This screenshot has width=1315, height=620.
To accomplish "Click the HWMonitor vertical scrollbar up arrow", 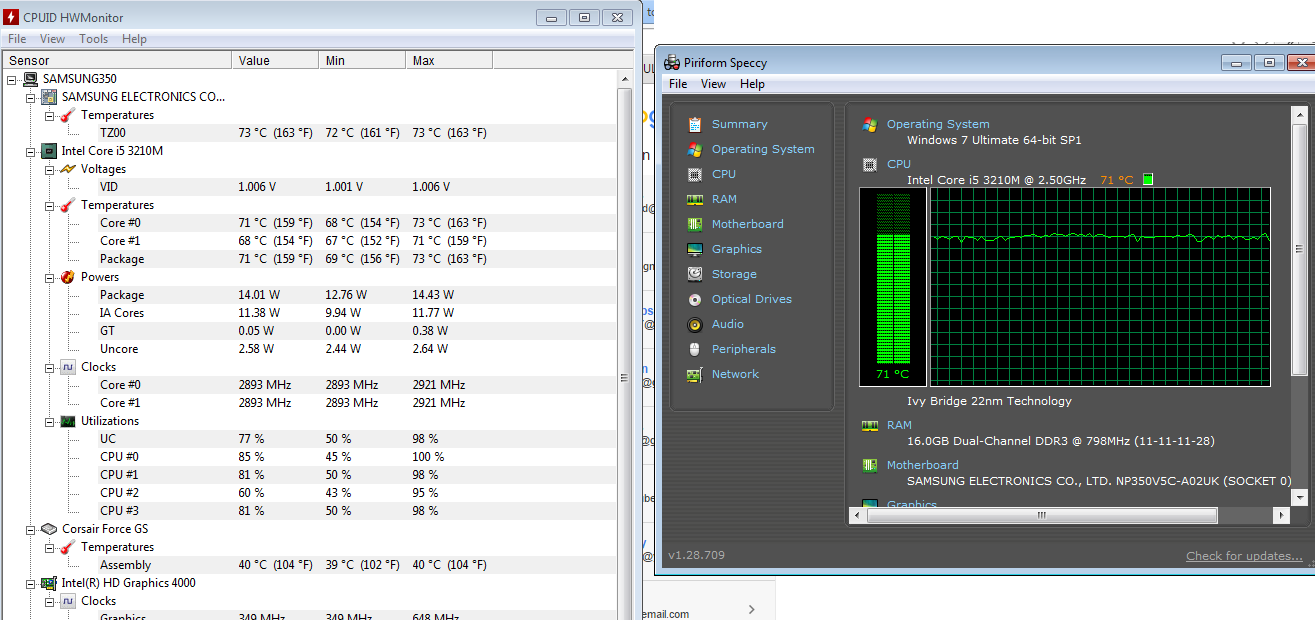I will click(626, 78).
